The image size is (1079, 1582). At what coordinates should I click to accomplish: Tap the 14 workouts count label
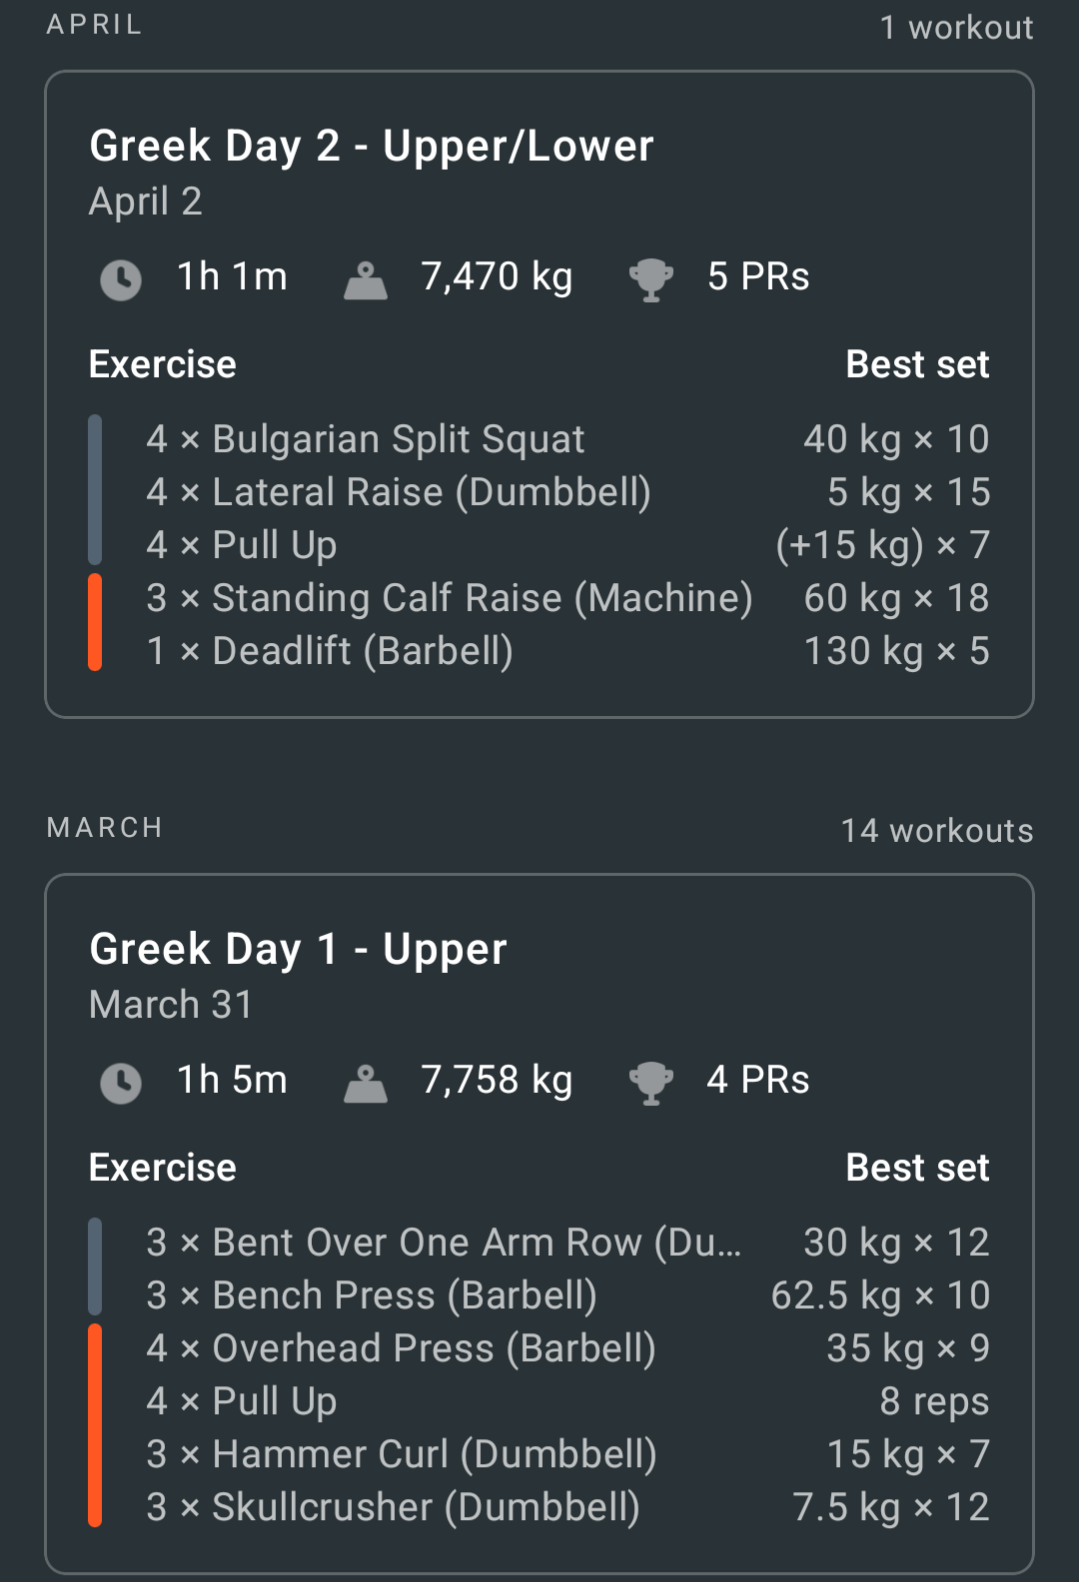pyautogui.click(x=937, y=830)
